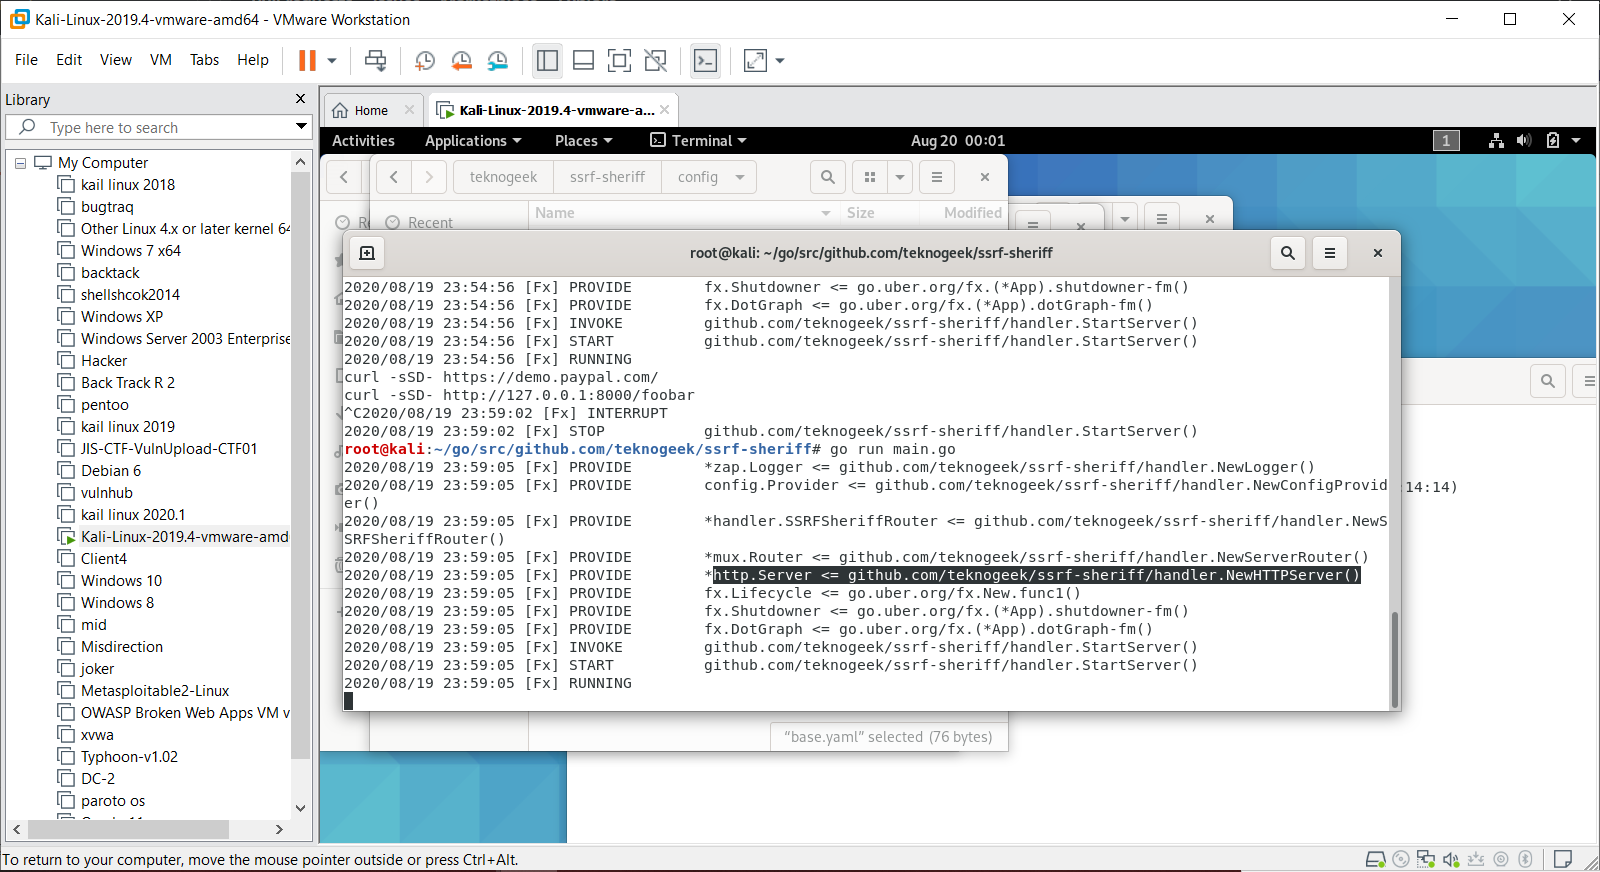Open the Help menu
Viewport: 1600px width, 872px height.
pyautogui.click(x=253, y=60)
